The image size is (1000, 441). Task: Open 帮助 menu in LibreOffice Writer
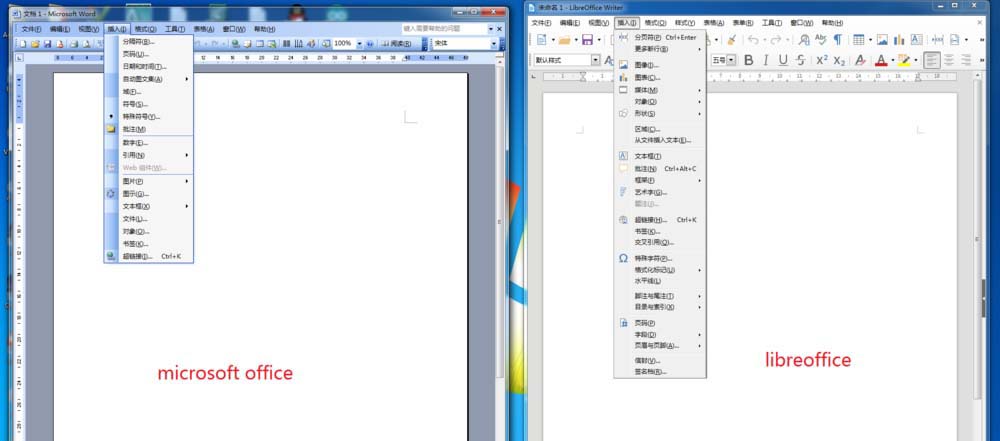pos(831,22)
